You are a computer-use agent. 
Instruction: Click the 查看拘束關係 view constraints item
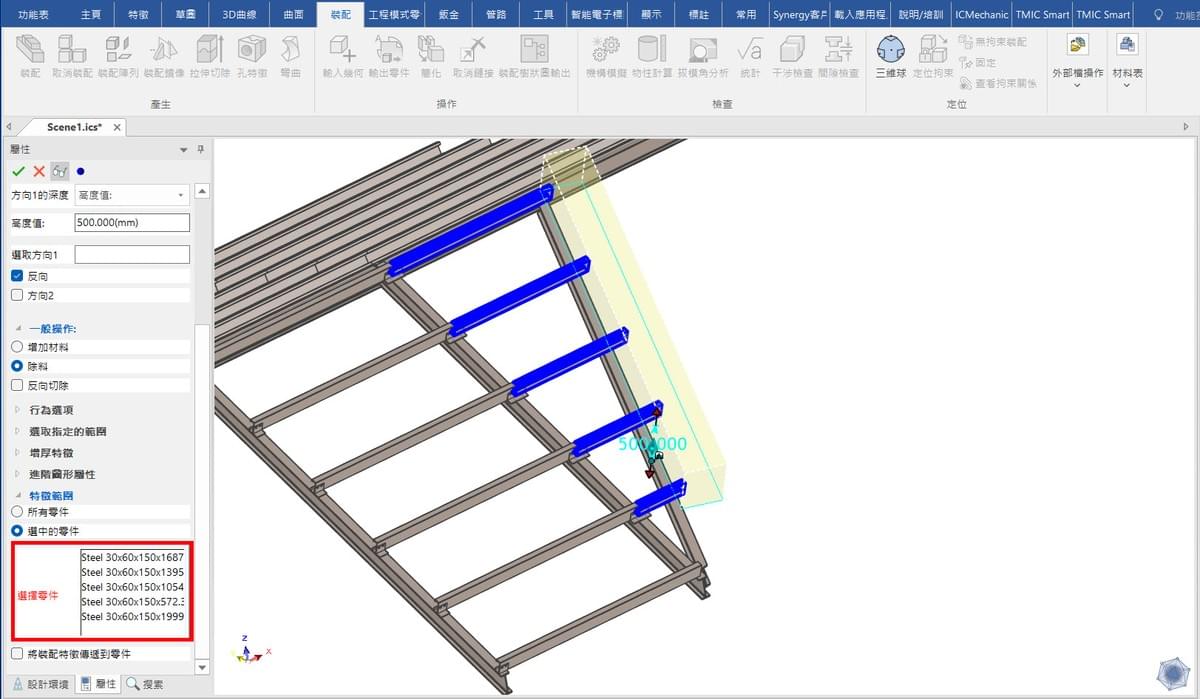998,82
